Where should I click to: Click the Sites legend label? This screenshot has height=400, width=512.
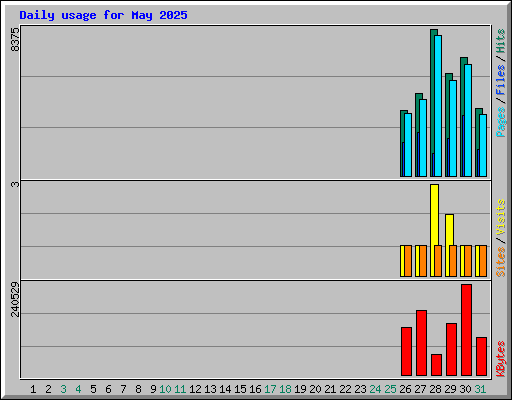click(500, 262)
